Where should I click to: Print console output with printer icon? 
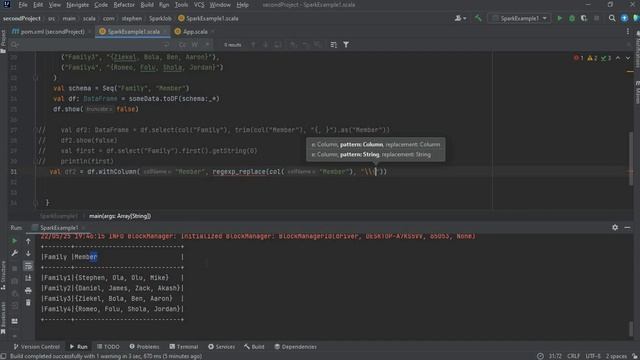coord(28,291)
